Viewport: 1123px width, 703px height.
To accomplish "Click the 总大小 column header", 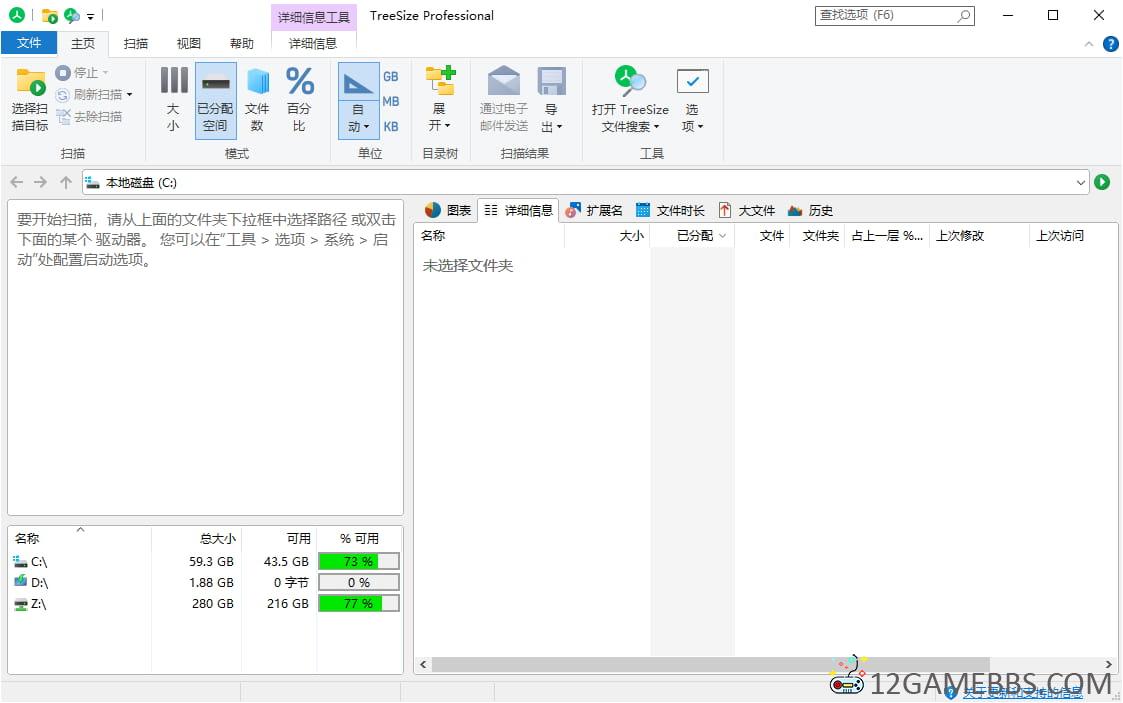I will click(196, 538).
